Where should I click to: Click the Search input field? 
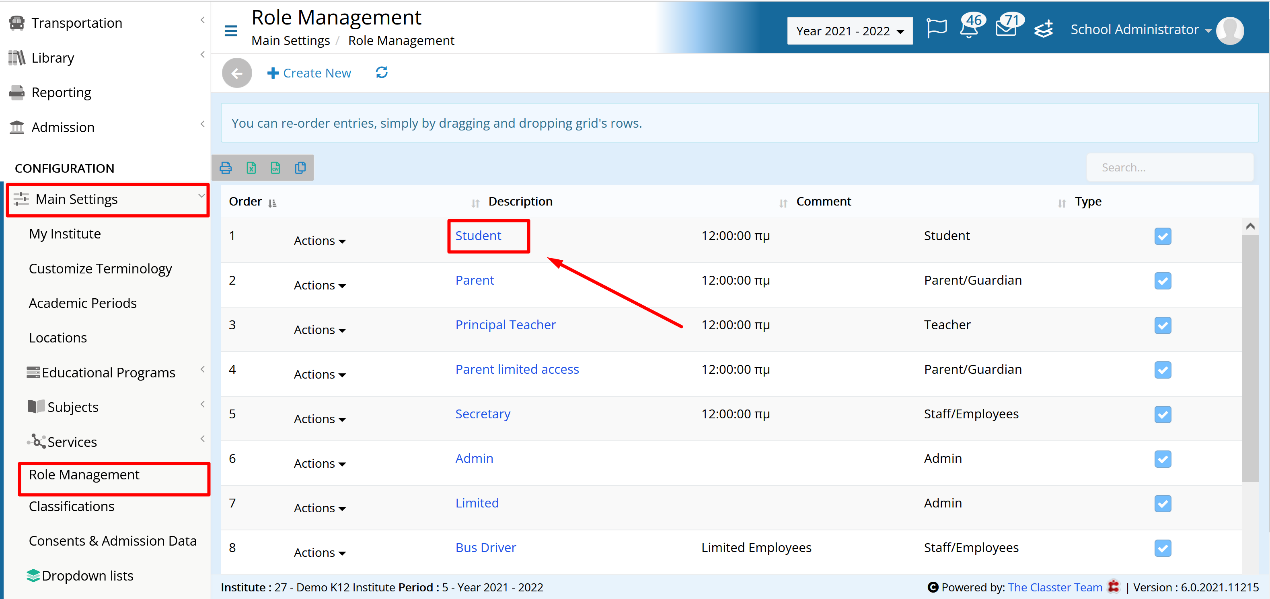(1170, 167)
